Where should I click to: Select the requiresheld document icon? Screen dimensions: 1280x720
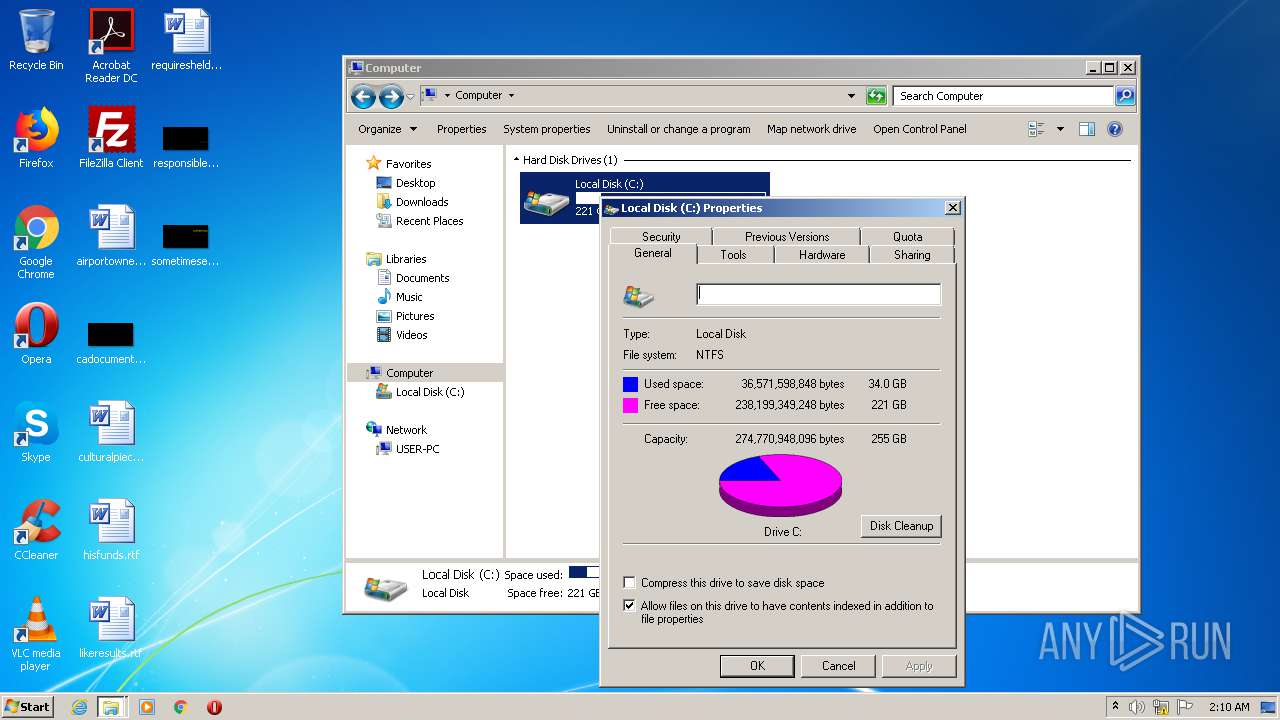186,40
